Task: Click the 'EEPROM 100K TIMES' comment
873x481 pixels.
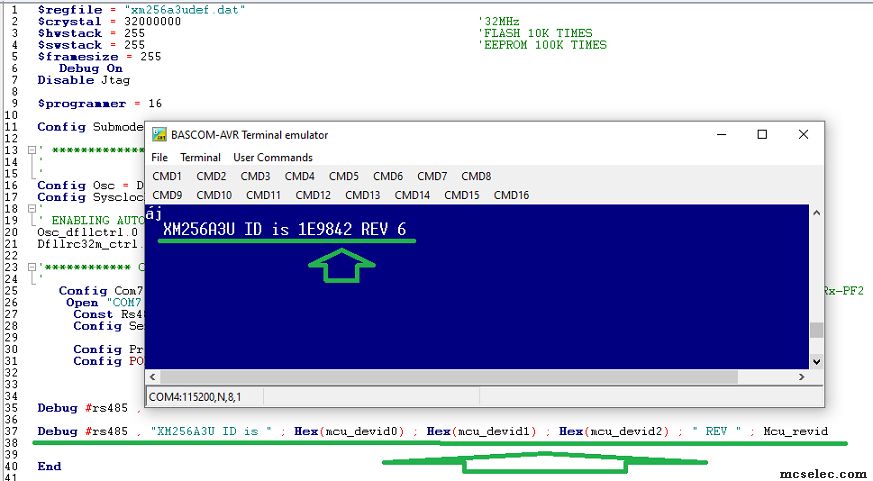Action: click(542, 45)
